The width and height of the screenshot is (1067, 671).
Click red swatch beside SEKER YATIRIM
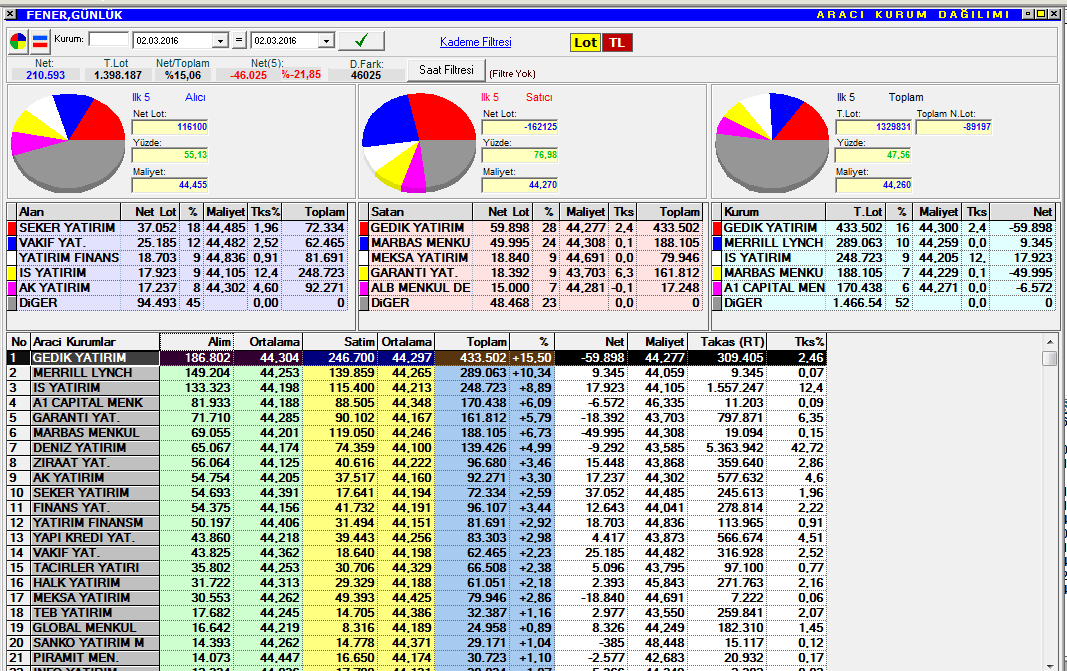point(12,228)
